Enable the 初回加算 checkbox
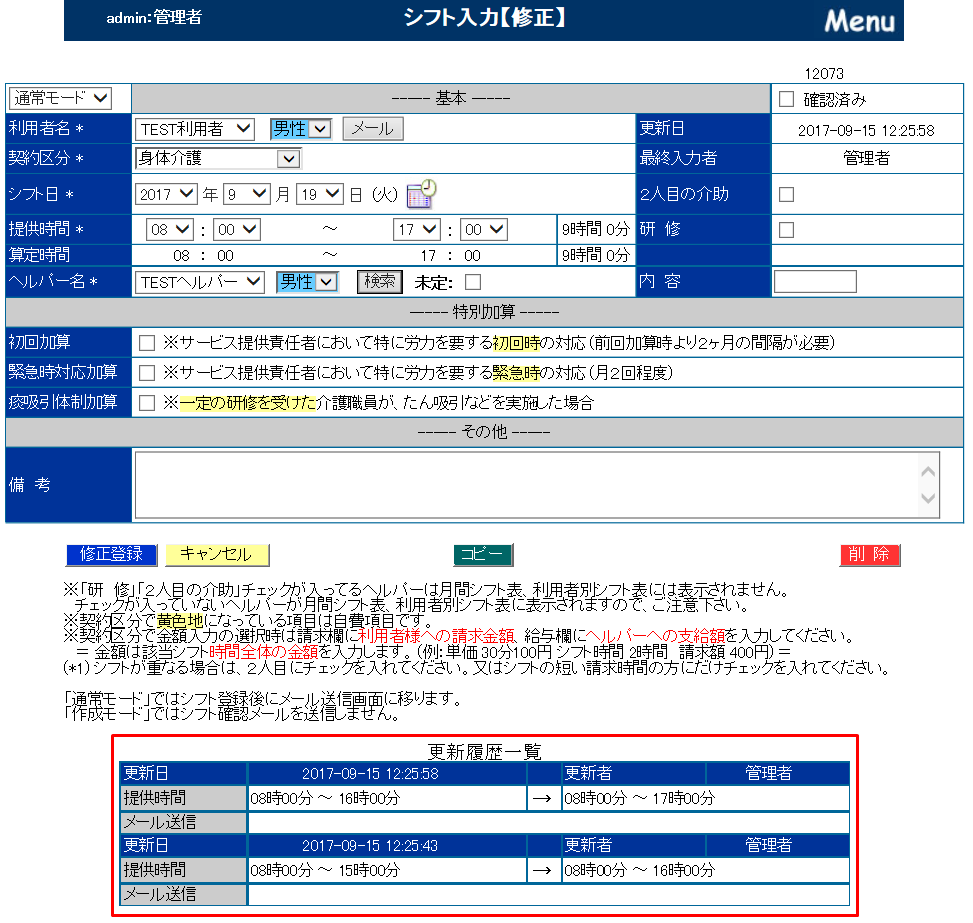Viewport: 973px width, 923px height. pos(147,343)
